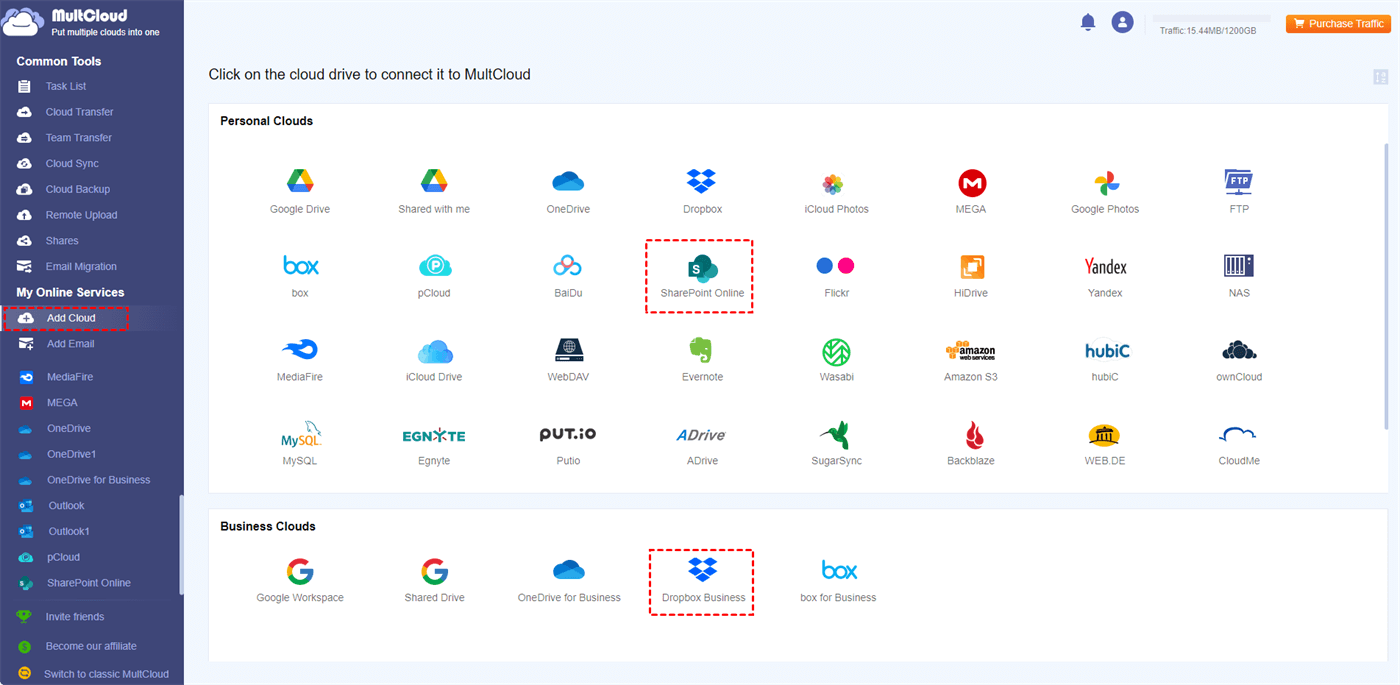
Task: Connect iCloud Drive
Action: coord(434,359)
